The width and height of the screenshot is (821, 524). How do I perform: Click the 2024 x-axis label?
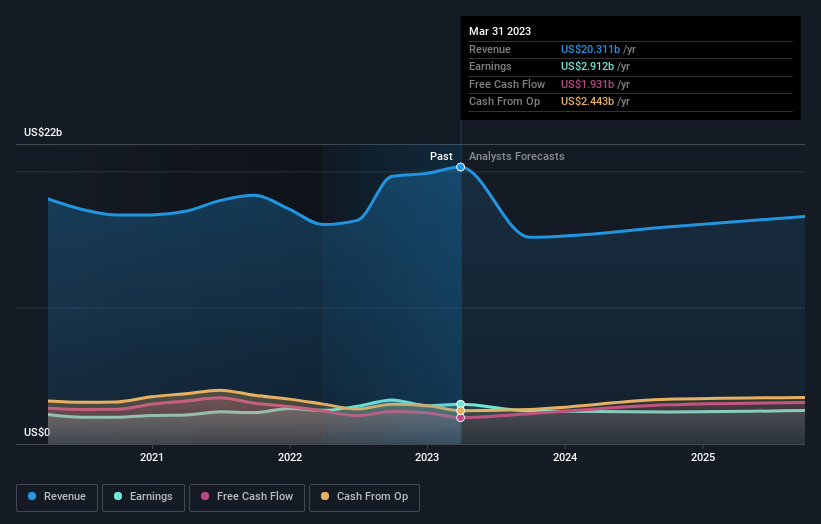click(x=565, y=458)
